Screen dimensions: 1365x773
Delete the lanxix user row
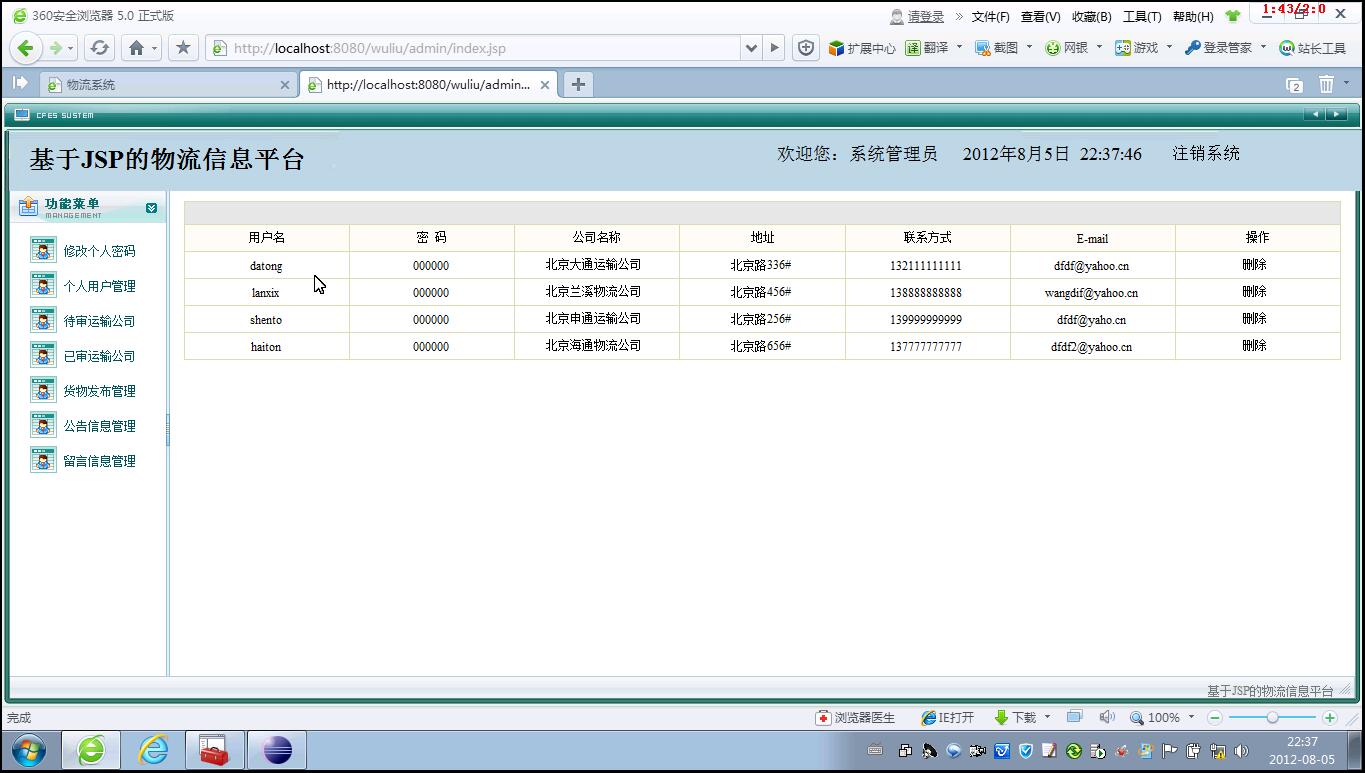point(1254,292)
